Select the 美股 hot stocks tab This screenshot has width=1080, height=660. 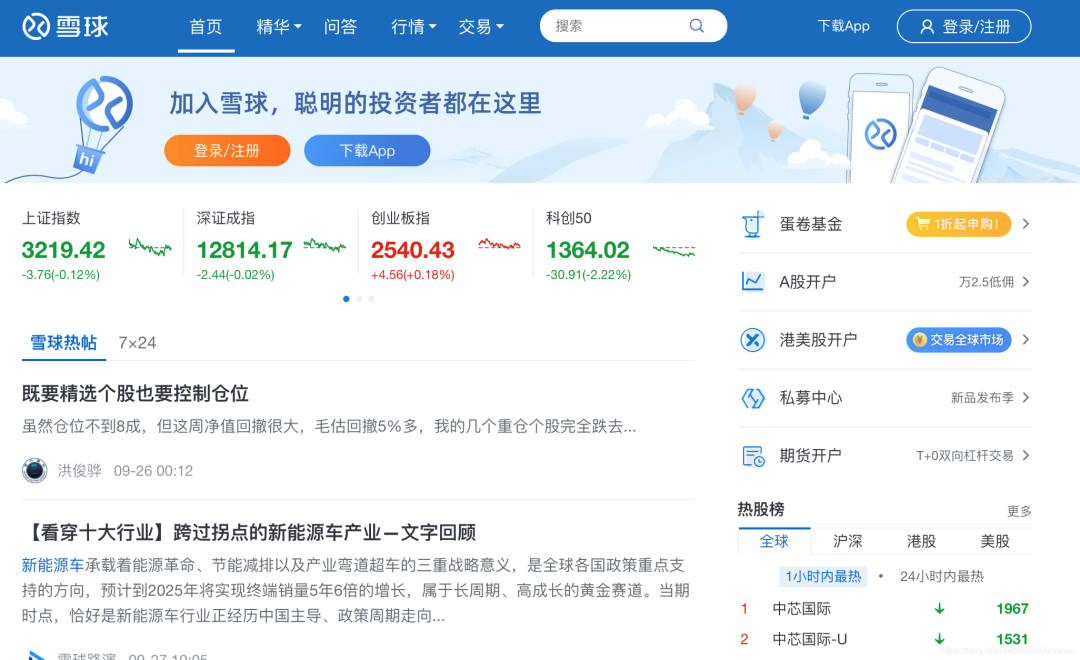point(995,541)
